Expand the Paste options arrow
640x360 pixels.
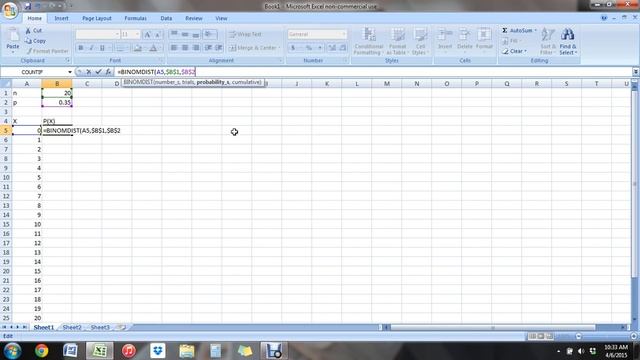click(x=13, y=52)
